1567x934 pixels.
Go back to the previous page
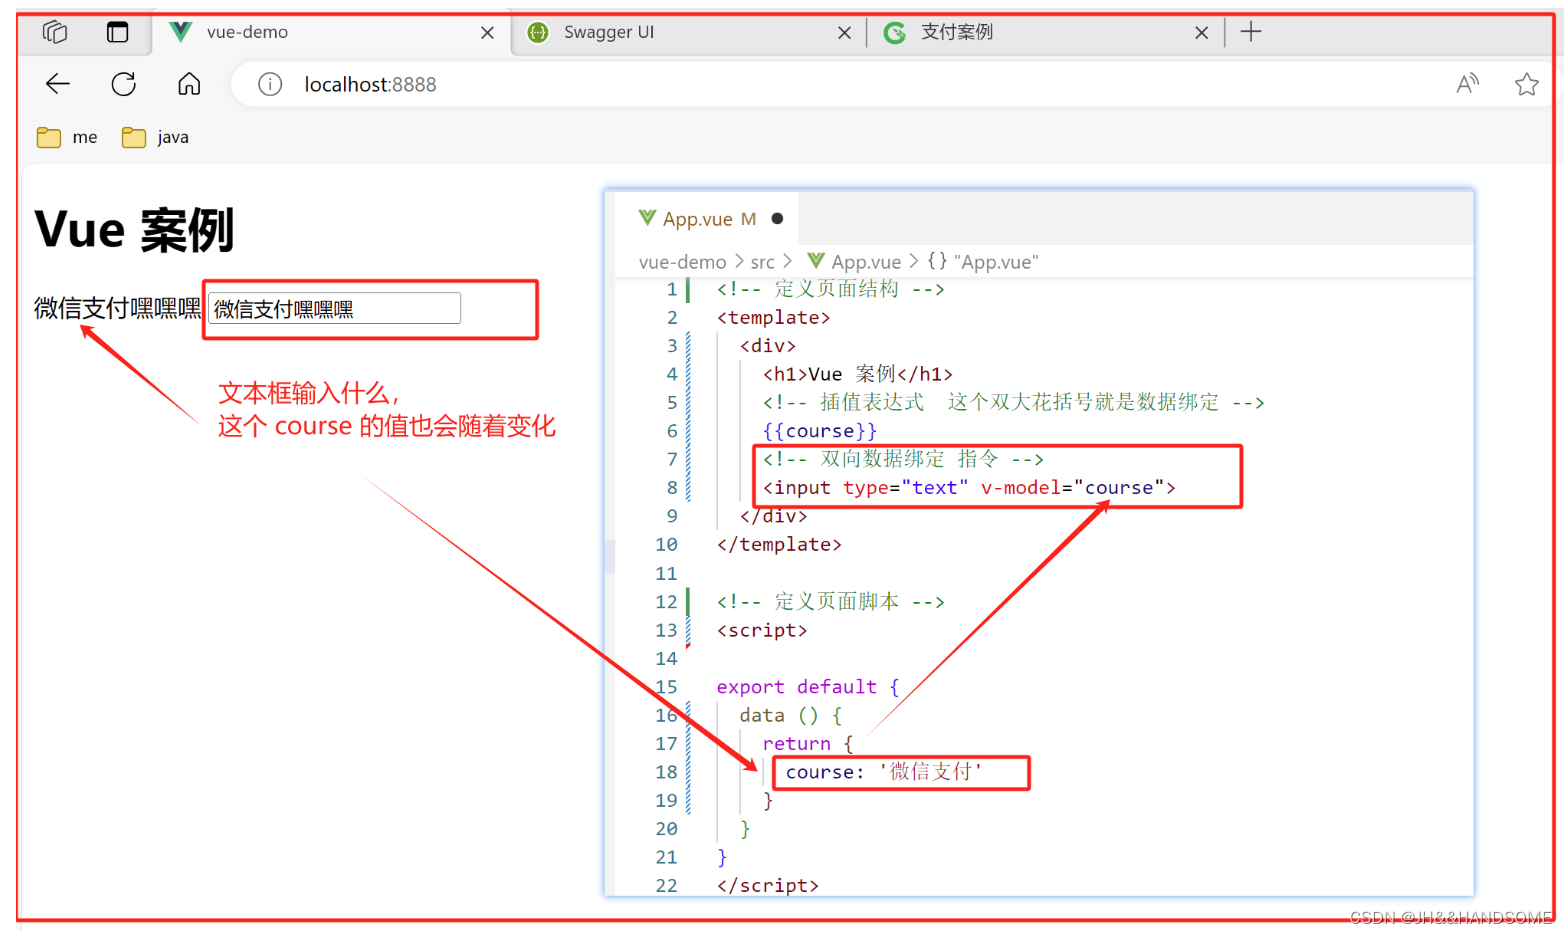[x=58, y=84]
